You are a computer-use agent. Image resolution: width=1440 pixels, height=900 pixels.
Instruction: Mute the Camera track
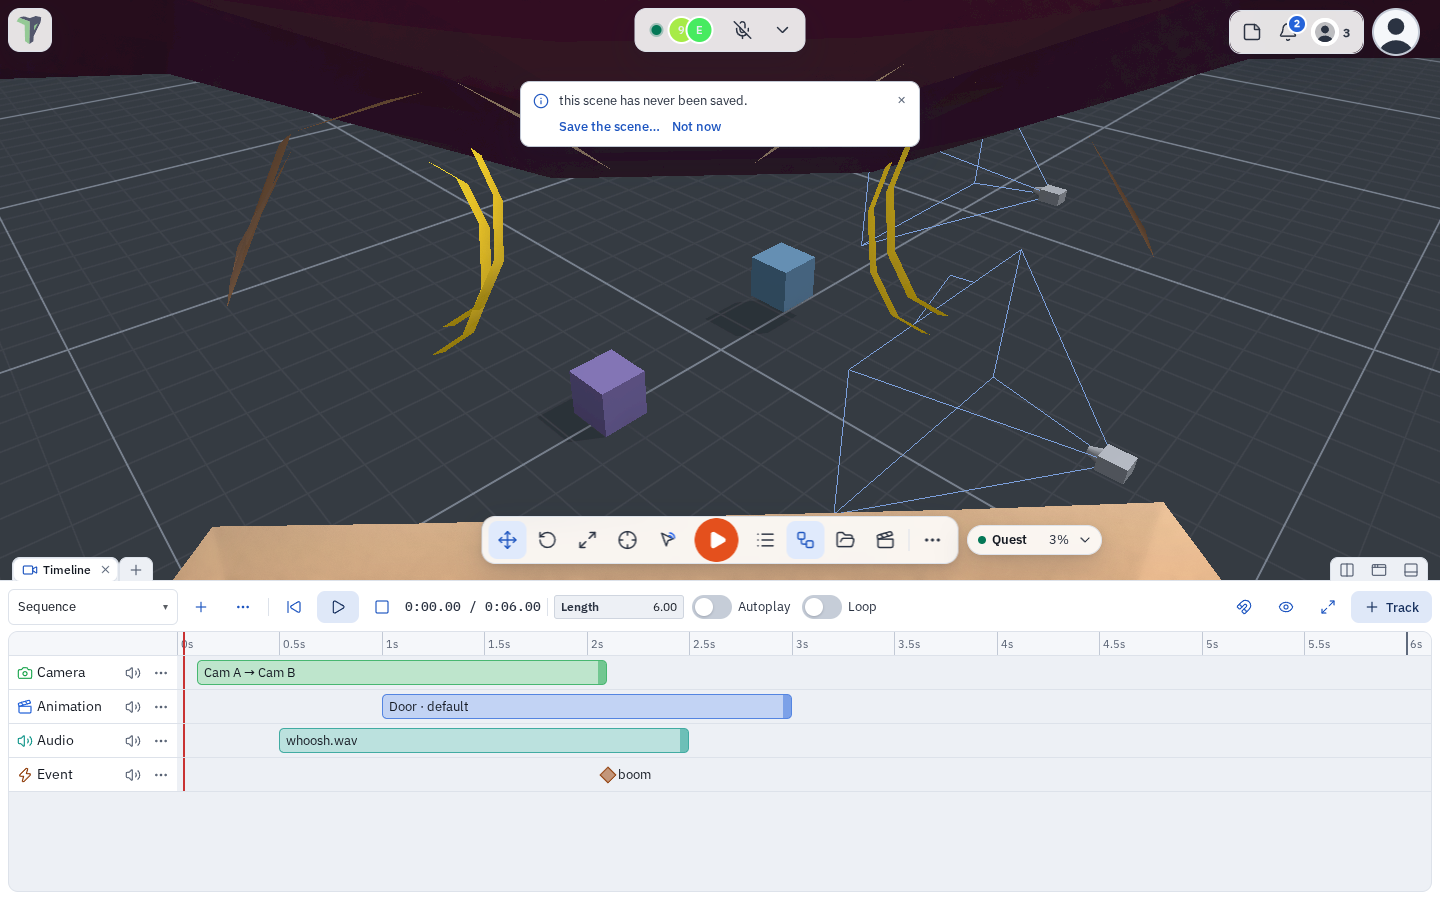(132, 673)
